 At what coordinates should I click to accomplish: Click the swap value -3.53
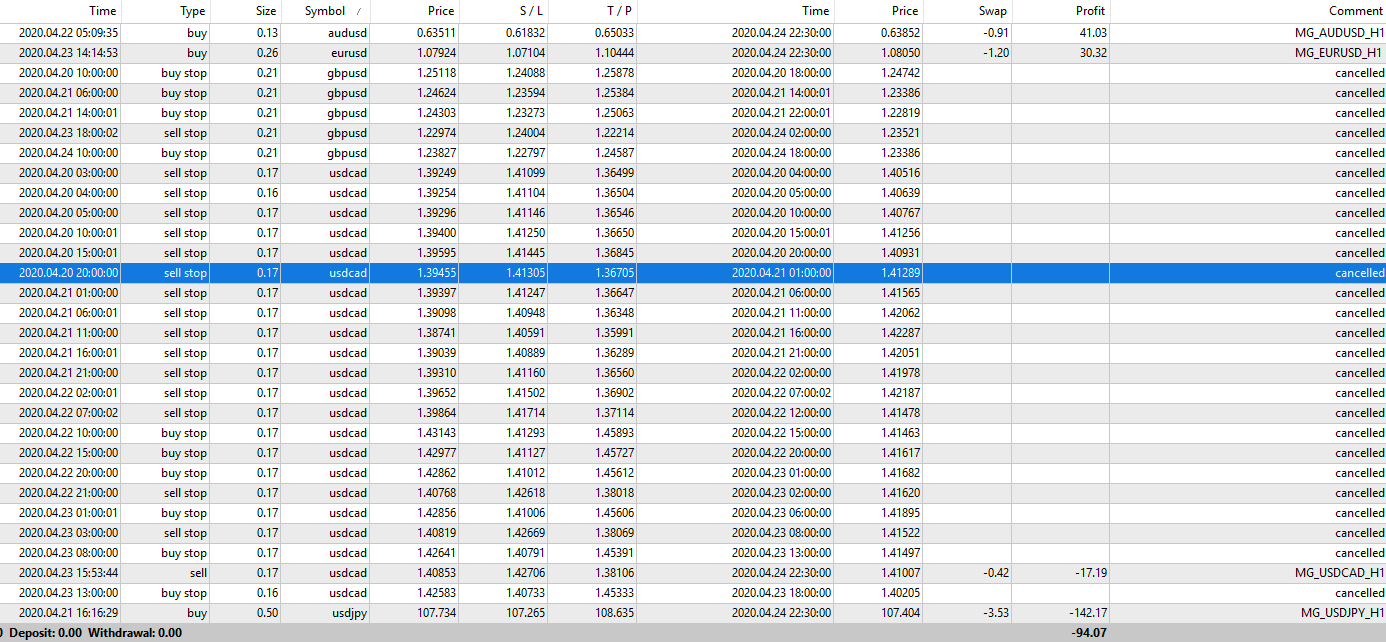tap(995, 613)
